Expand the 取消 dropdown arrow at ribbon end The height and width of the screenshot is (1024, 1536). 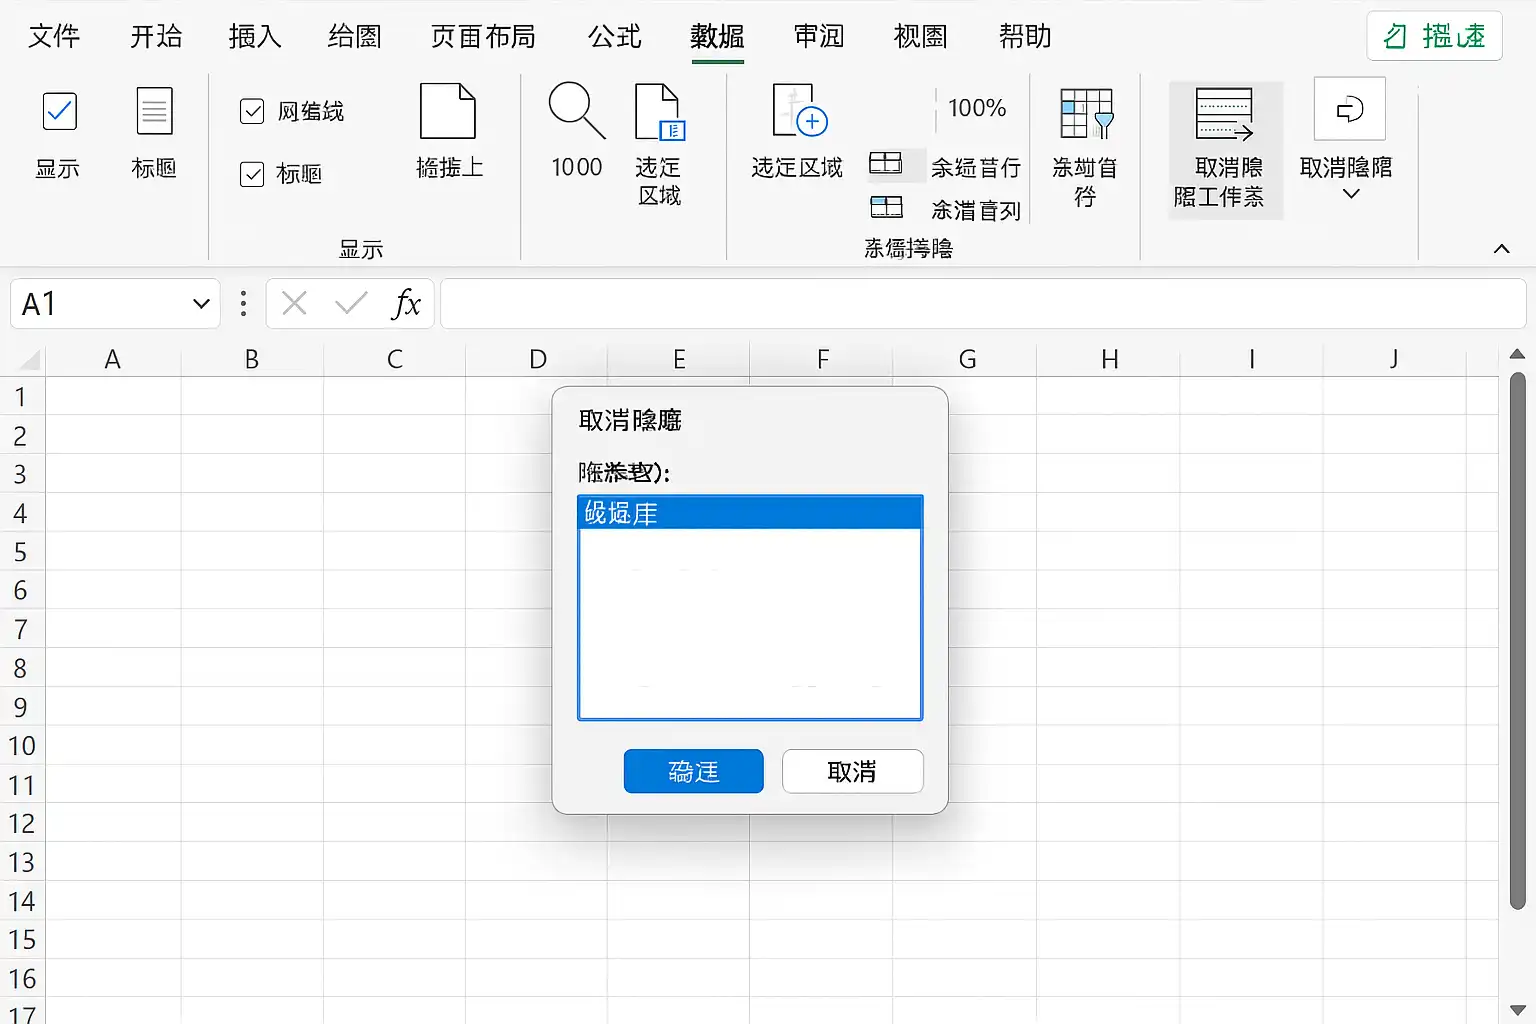(x=1350, y=194)
